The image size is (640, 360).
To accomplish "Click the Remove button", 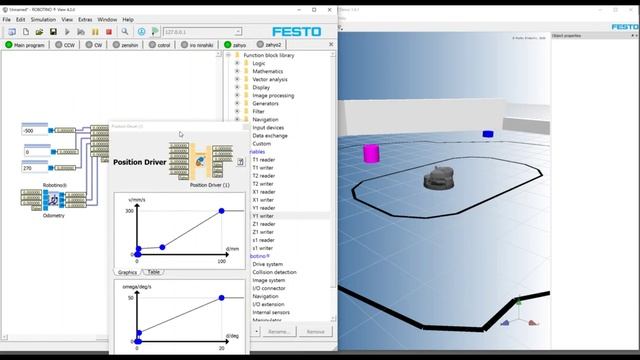I will click(316, 331).
